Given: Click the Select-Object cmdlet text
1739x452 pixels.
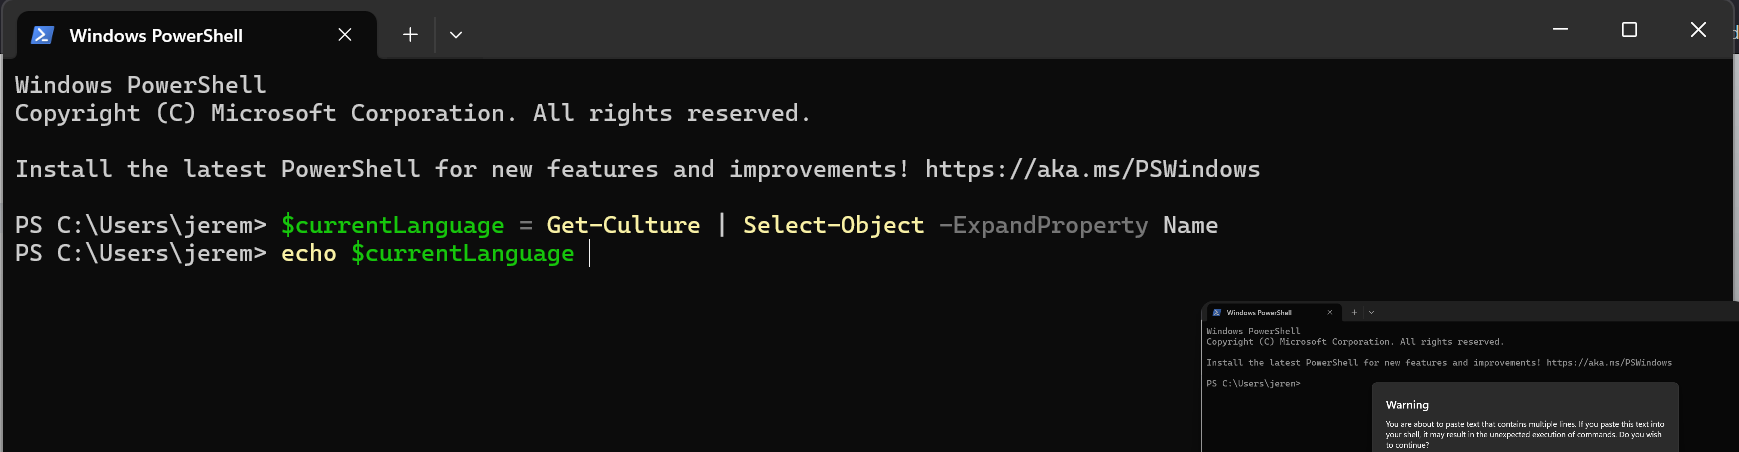Looking at the screenshot, I should click(833, 225).
